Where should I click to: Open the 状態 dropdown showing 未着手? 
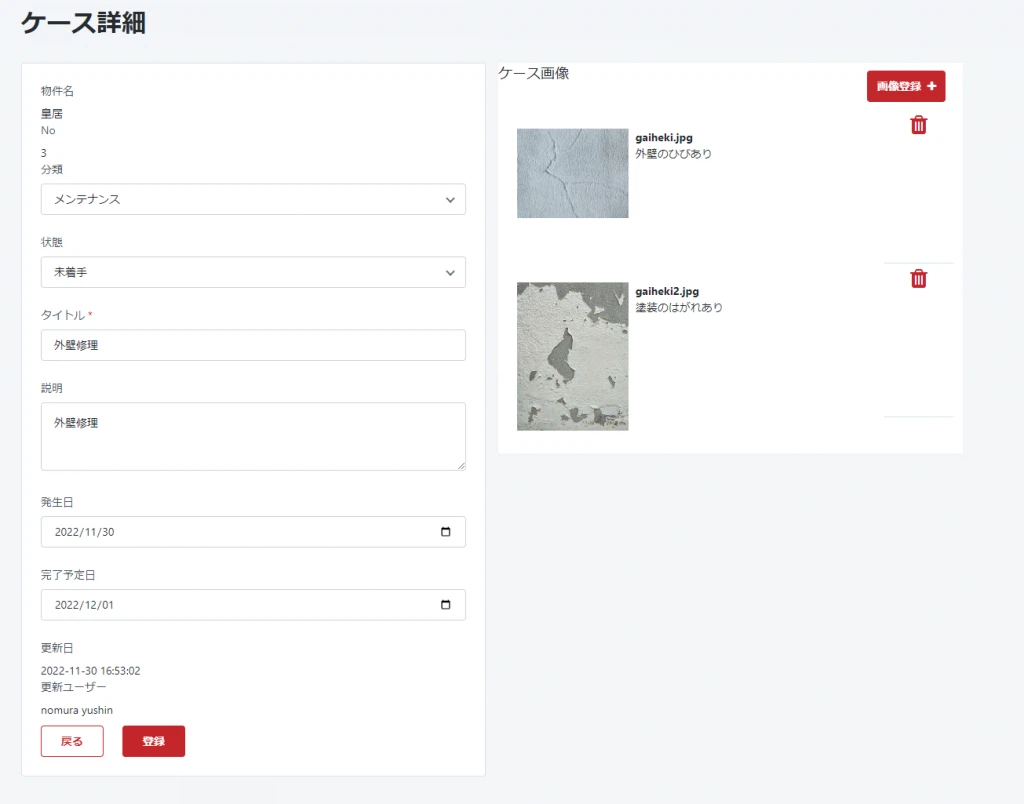point(253,272)
